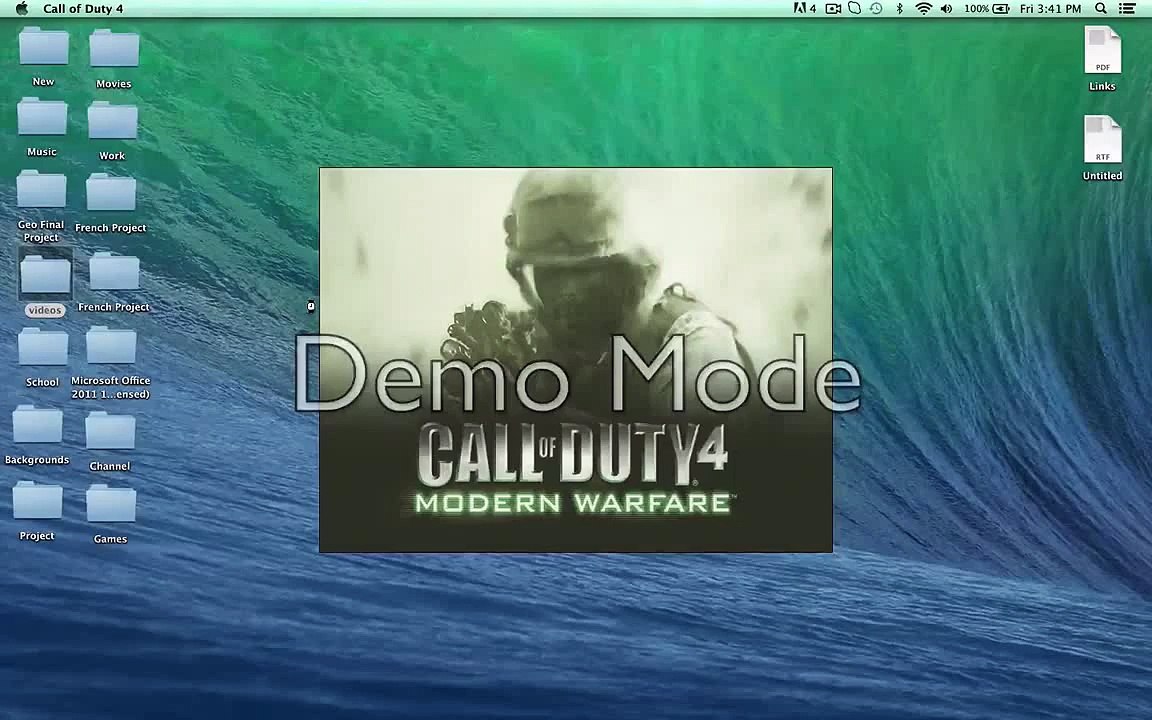Click the Fri 3:41 PM clock
The image size is (1152, 720).
click(1050, 9)
